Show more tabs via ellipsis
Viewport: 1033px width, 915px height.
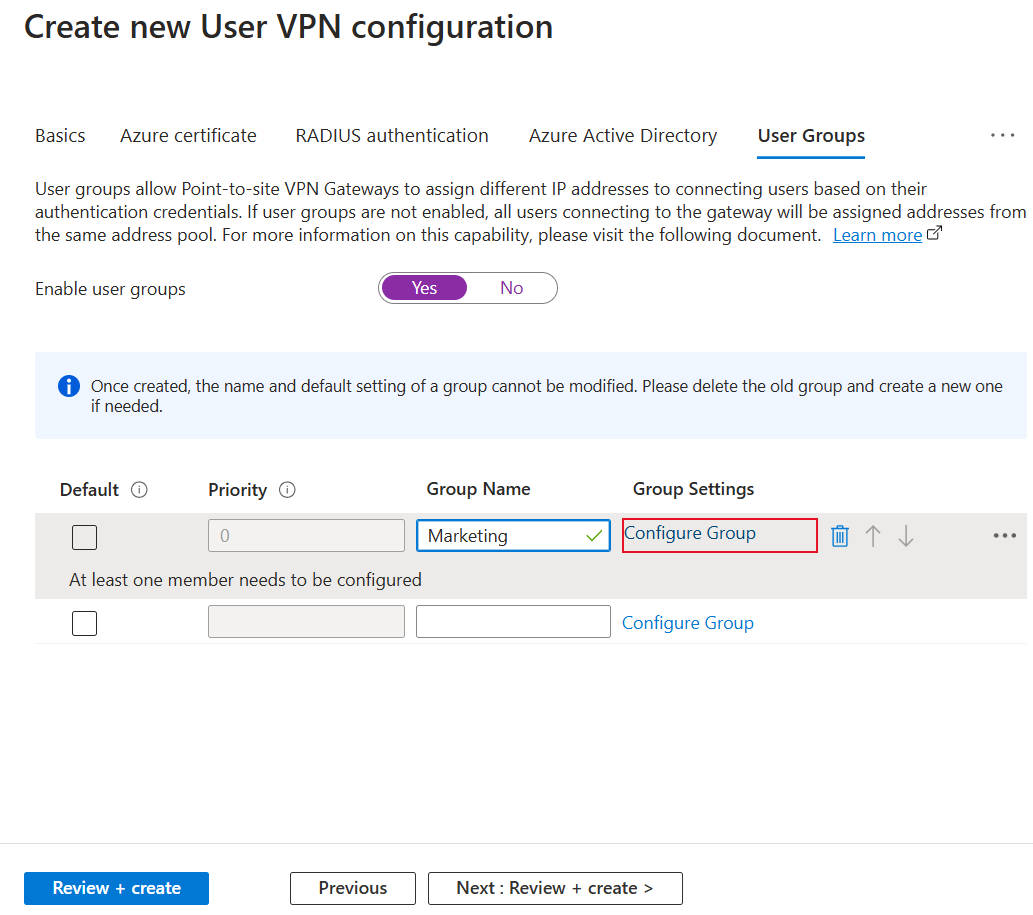pos(1002,135)
